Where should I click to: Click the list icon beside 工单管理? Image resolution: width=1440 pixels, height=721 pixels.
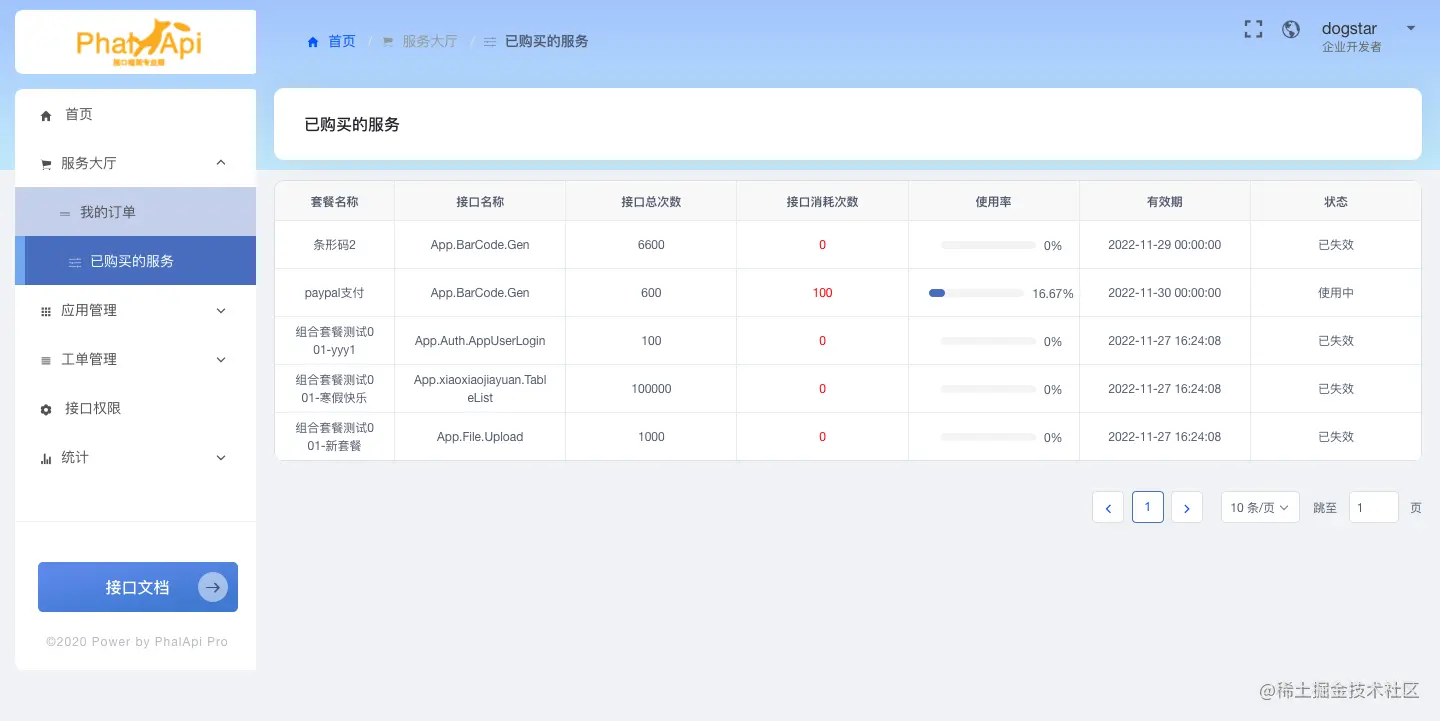[x=46, y=360]
